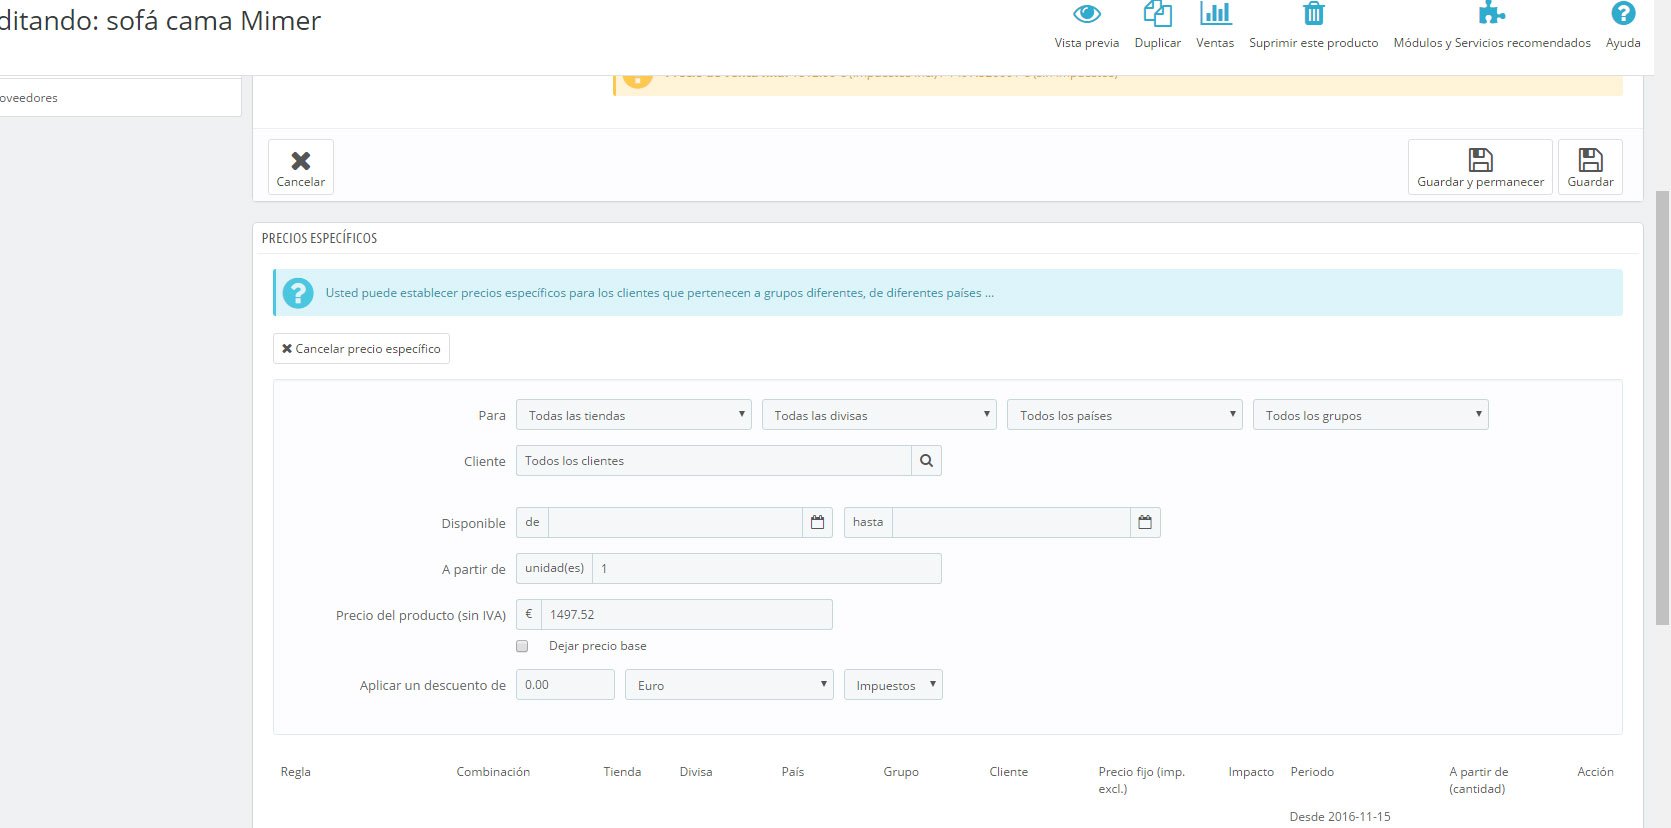This screenshot has width=1671, height=828.
Task: Click the Impacto column header
Action: pos(1251,772)
